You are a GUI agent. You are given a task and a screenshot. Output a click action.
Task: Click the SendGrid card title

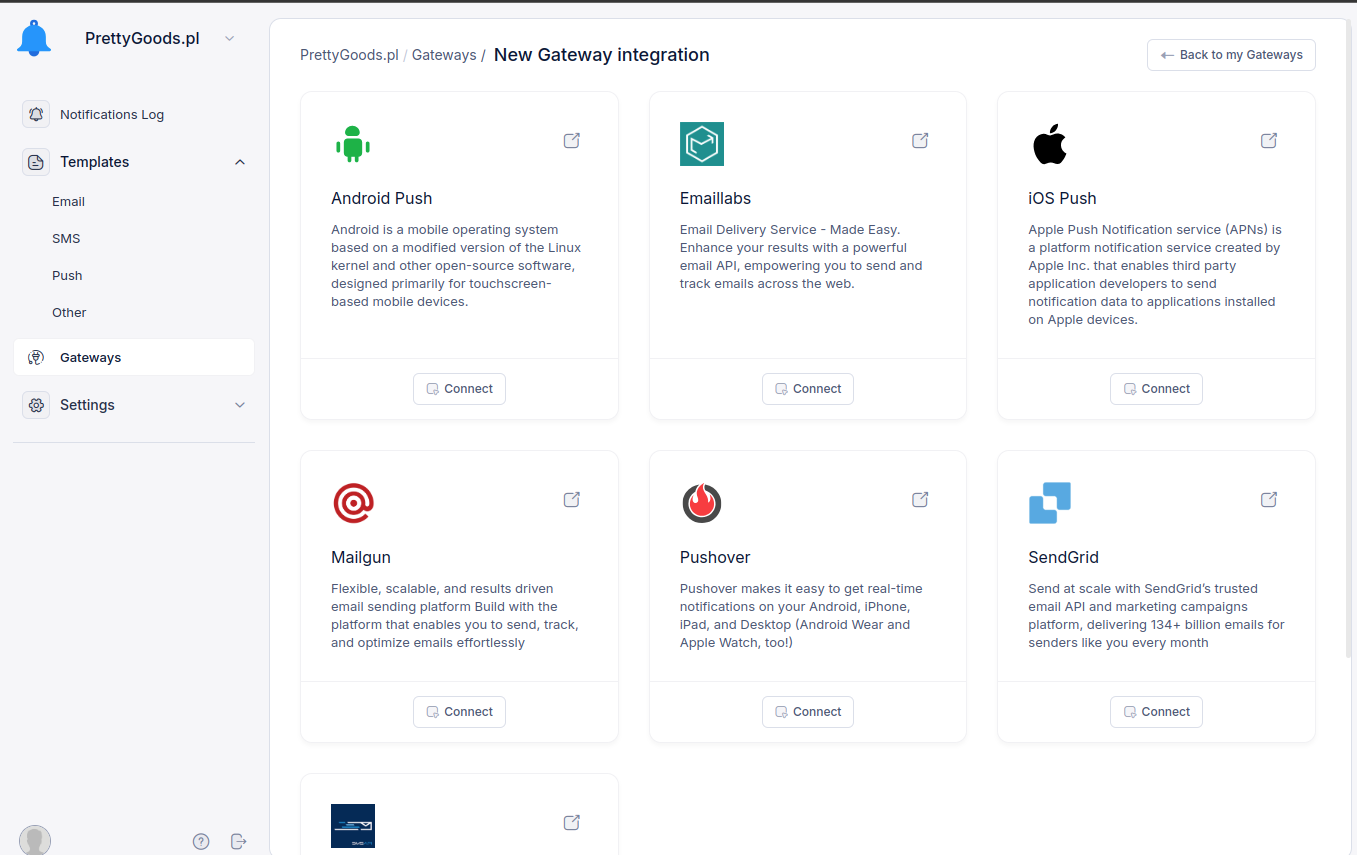click(1064, 557)
